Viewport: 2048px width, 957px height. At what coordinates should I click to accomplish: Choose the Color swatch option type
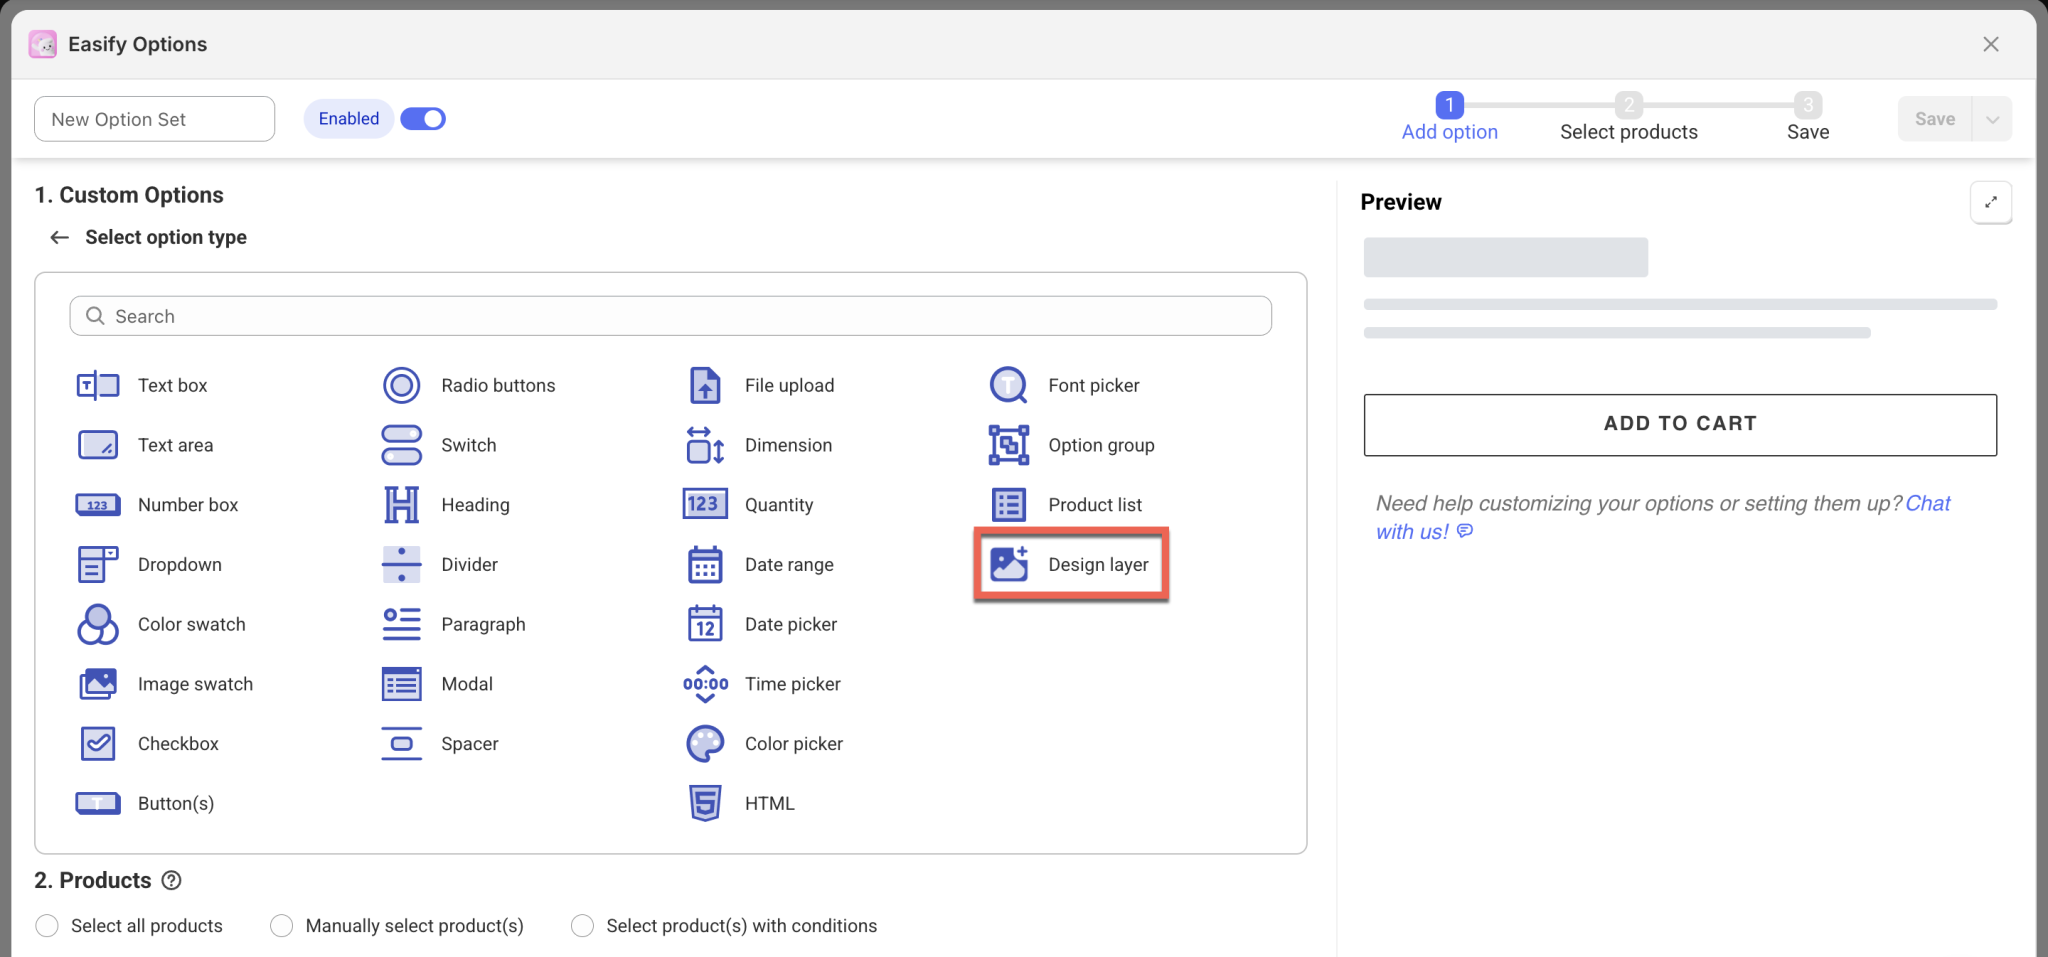pyautogui.click(x=190, y=624)
